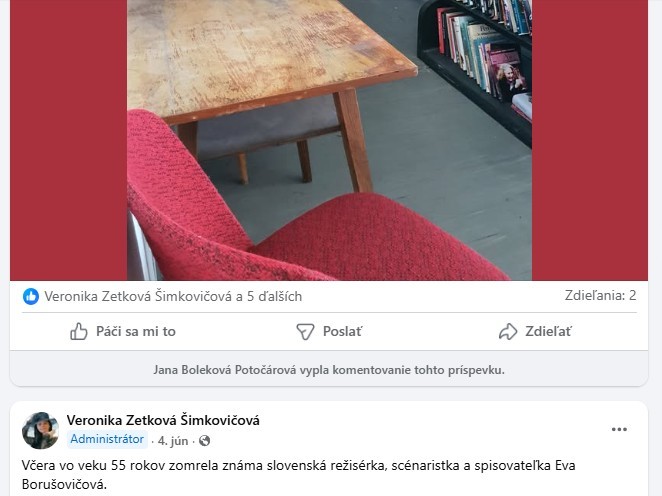Image resolution: width=662 pixels, height=496 pixels.
Task: Click the post text mentioning Eva Borušovičová
Action: click(298, 475)
